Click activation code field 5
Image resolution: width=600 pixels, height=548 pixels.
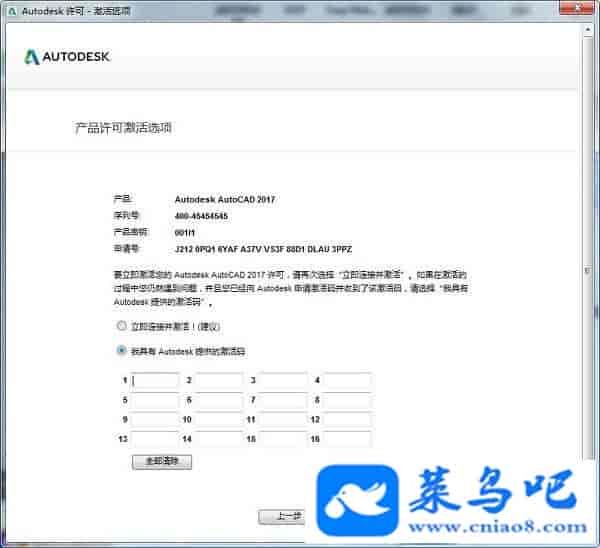pyautogui.click(x=155, y=400)
